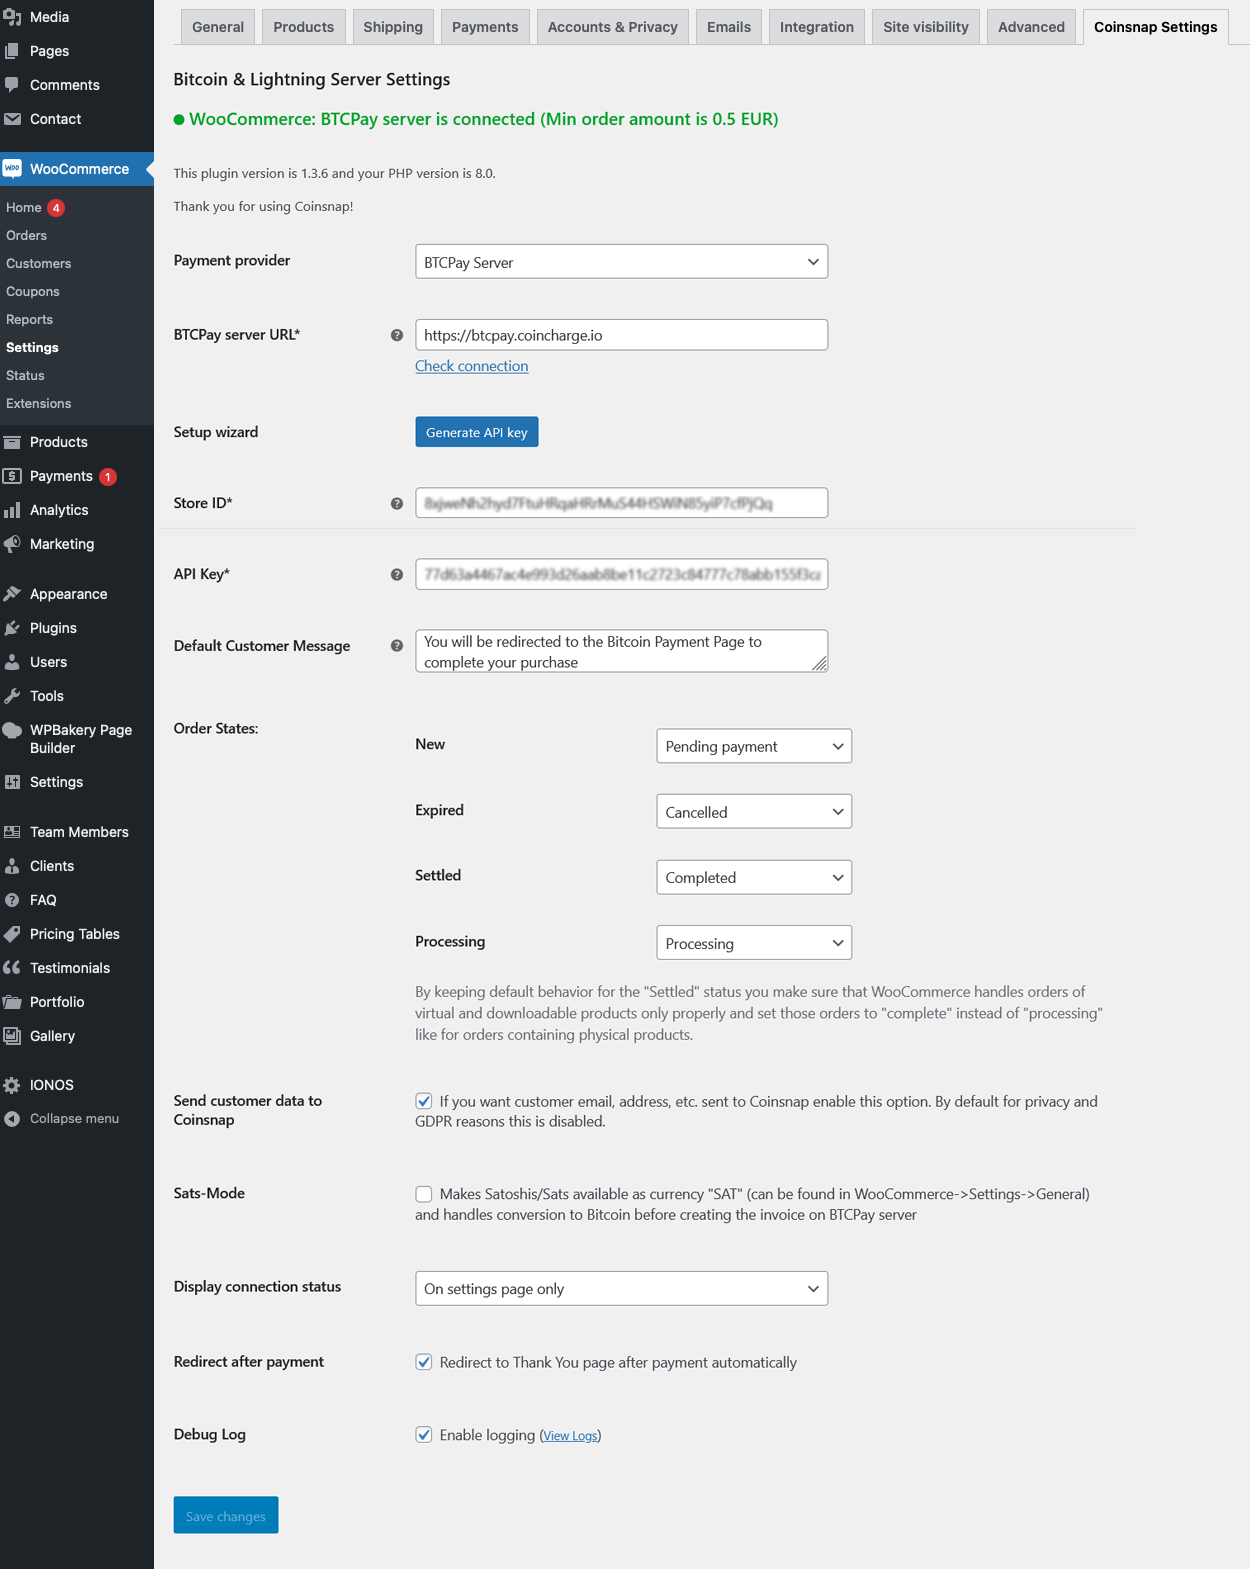Image resolution: width=1250 pixels, height=1569 pixels.
Task: Click the Pages icon in sidebar
Action: pyautogui.click(x=12, y=51)
